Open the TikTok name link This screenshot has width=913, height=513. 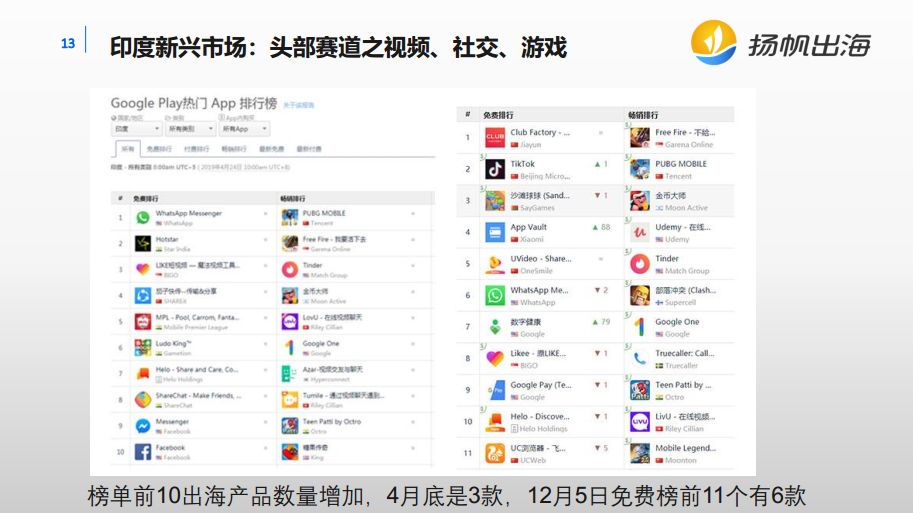click(522, 164)
